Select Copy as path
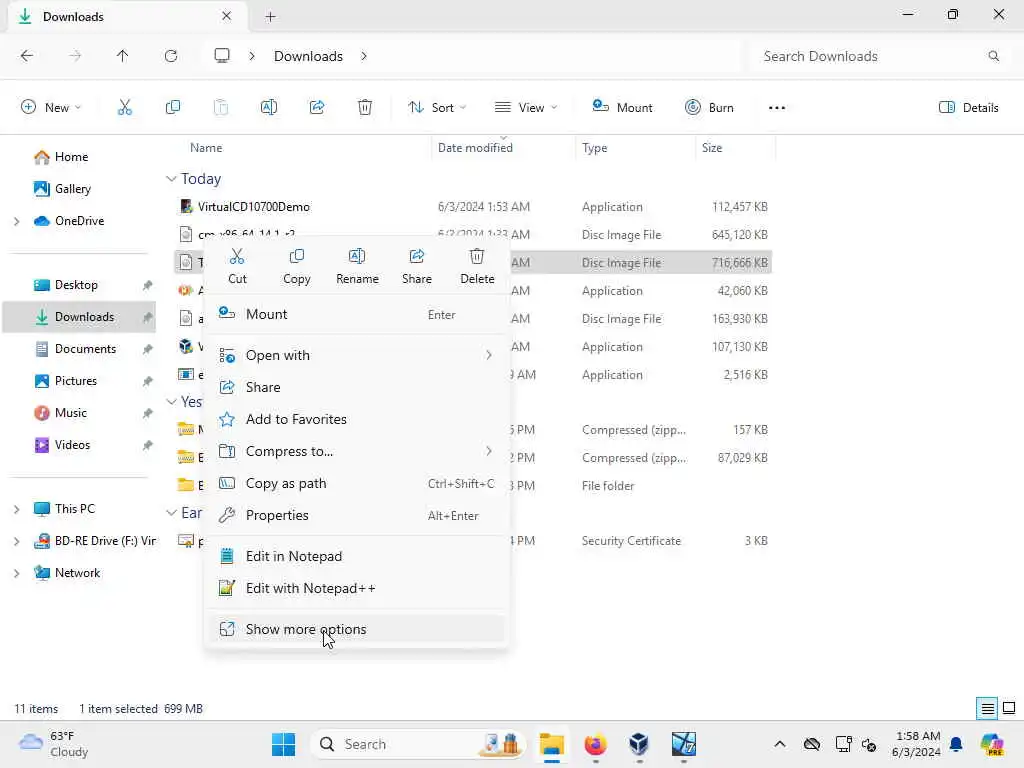 coord(356,483)
